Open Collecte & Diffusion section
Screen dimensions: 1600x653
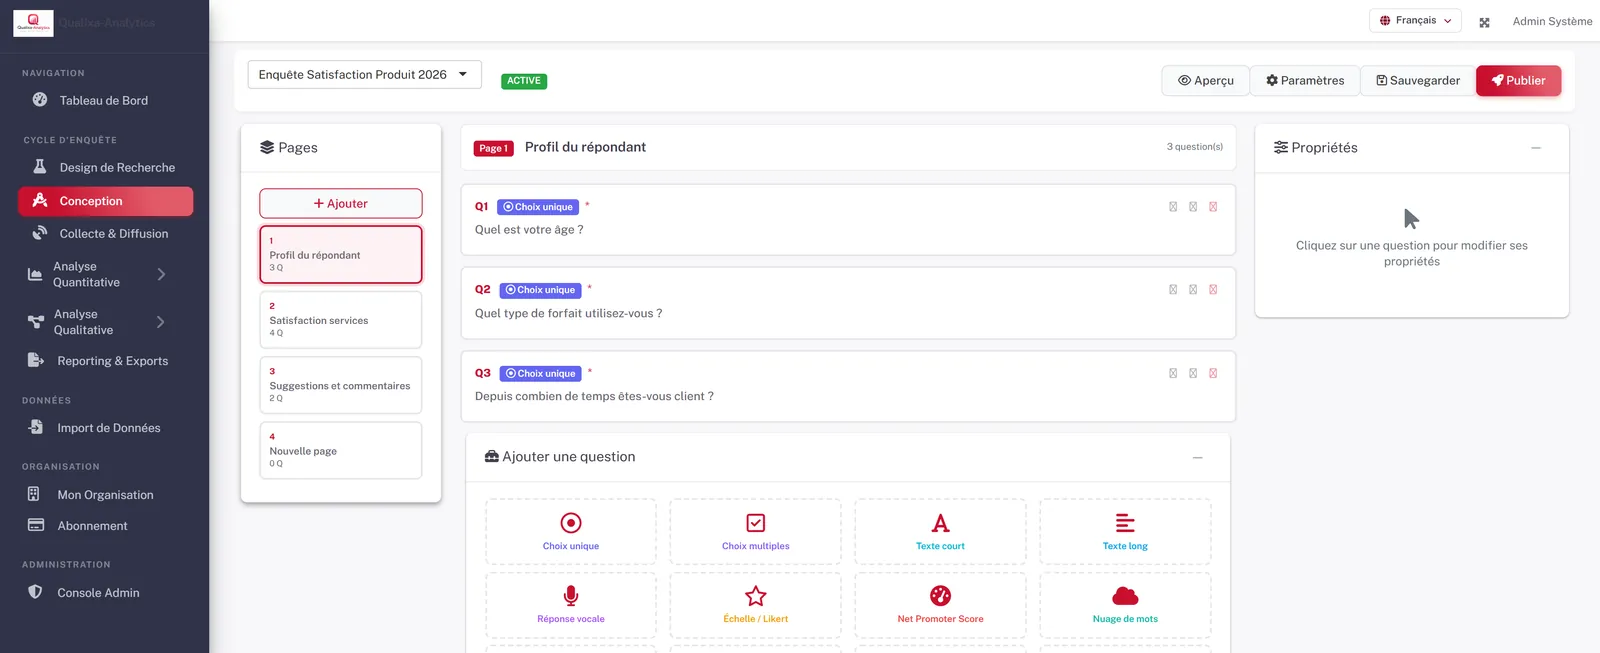tap(105, 234)
